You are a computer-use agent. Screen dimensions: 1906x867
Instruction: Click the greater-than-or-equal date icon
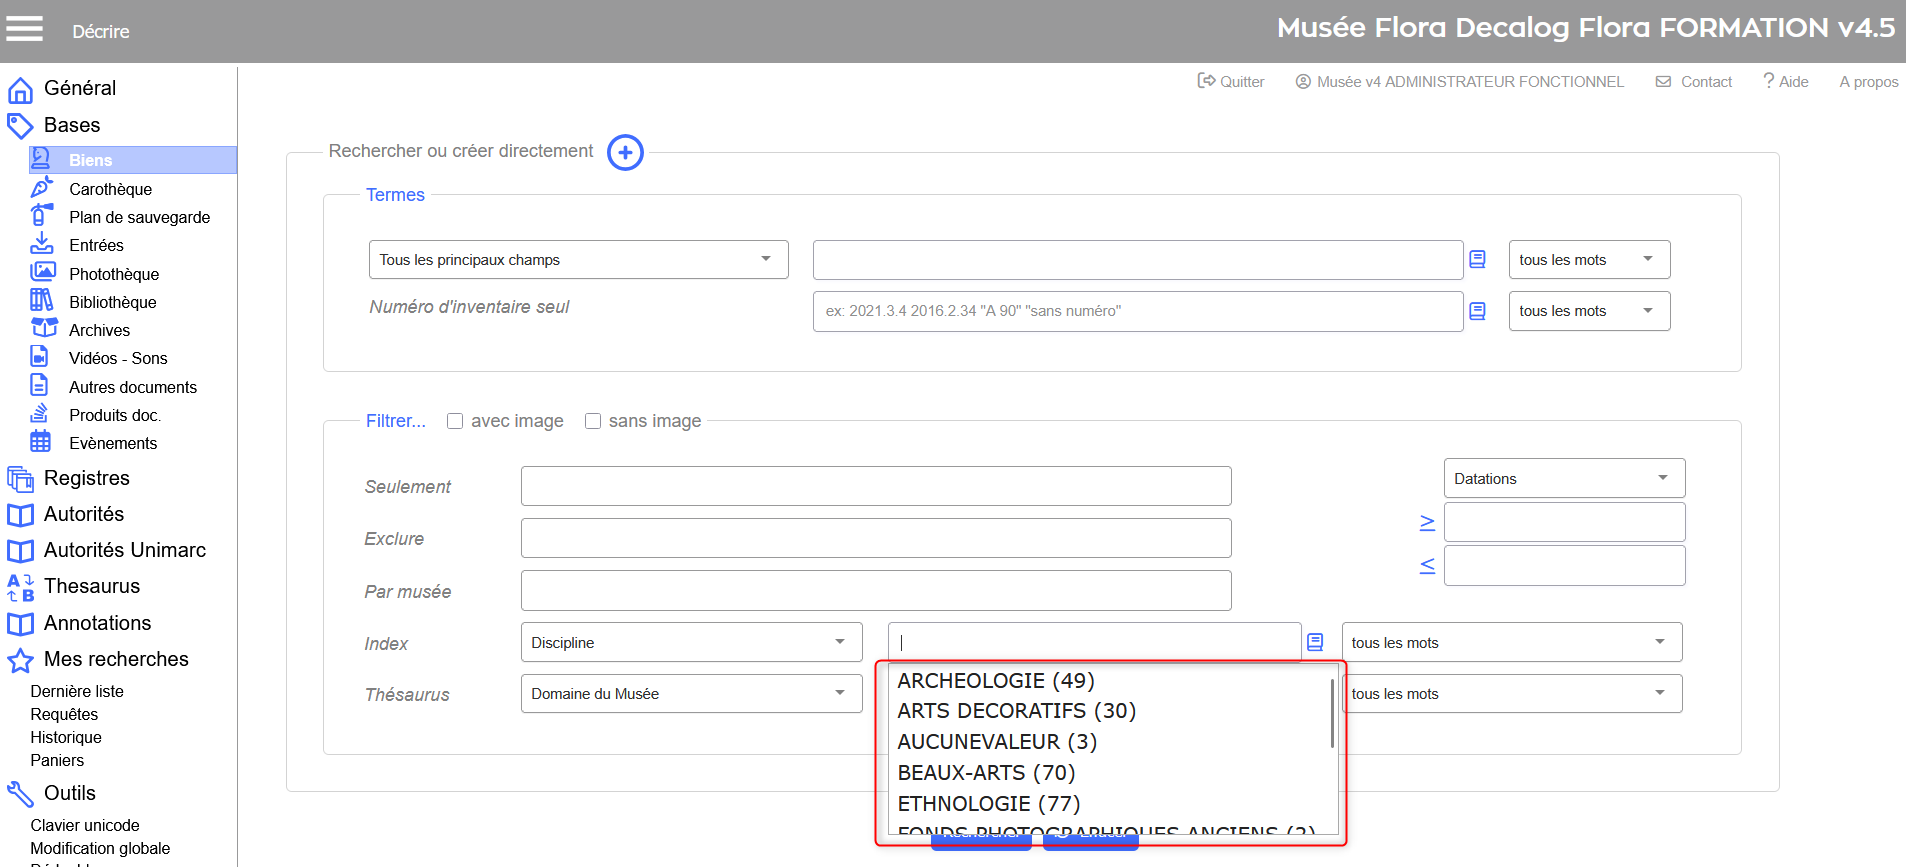click(1427, 522)
